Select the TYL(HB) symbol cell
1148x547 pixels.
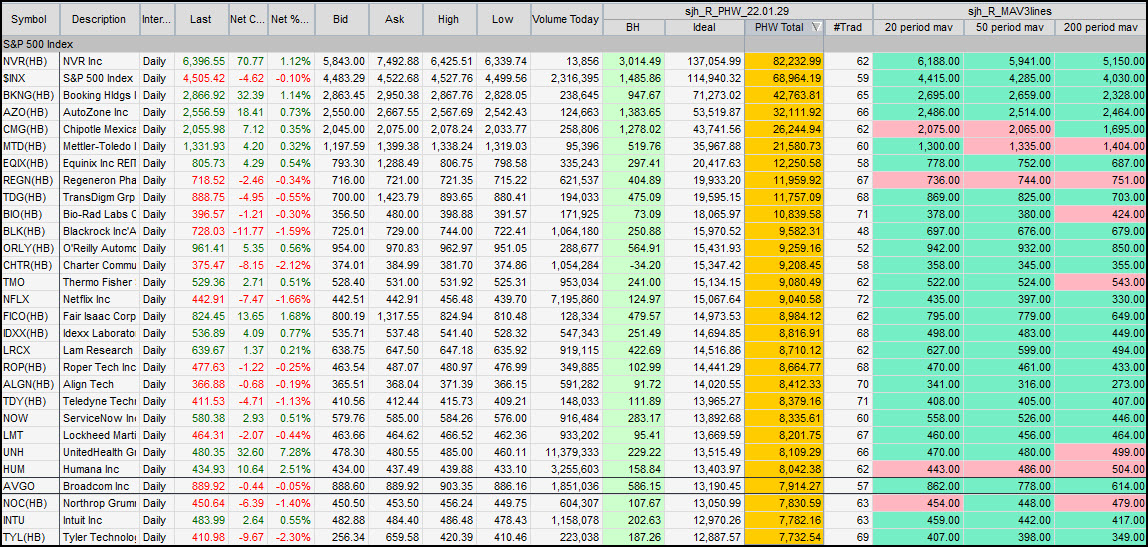(30, 538)
